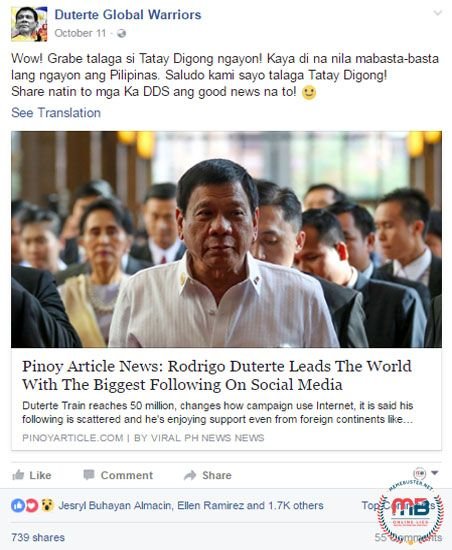Click the red heart Love reaction icon
This screenshot has height=550, width=452.
pos(31,505)
